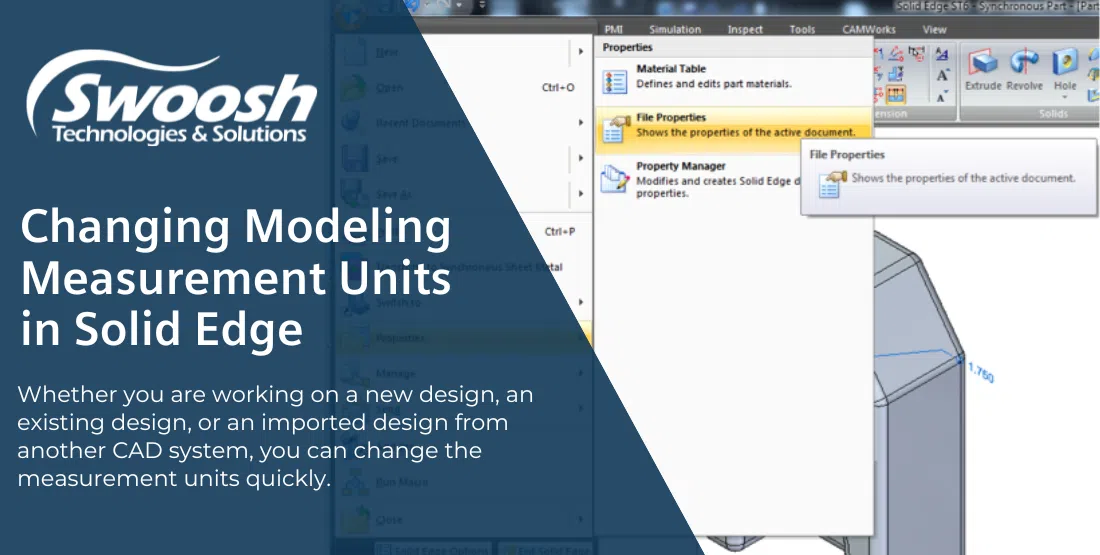The height and width of the screenshot is (555, 1100).
Task: Click the Open menu item
Action: click(x=463, y=88)
